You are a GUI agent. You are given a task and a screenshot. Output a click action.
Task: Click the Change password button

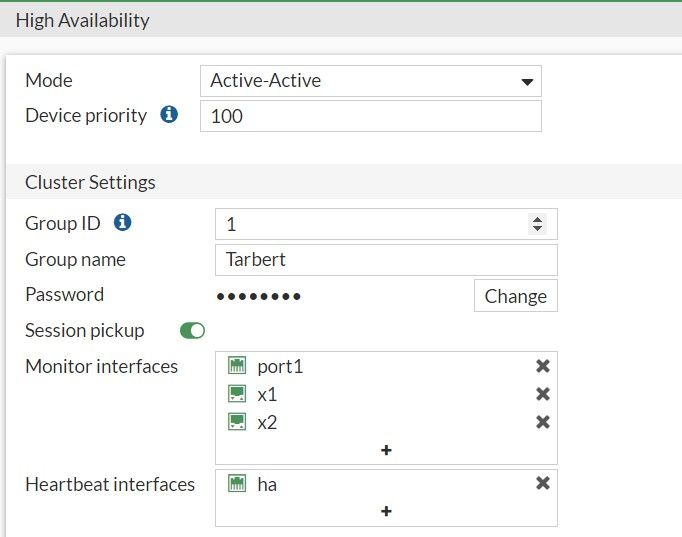515,296
